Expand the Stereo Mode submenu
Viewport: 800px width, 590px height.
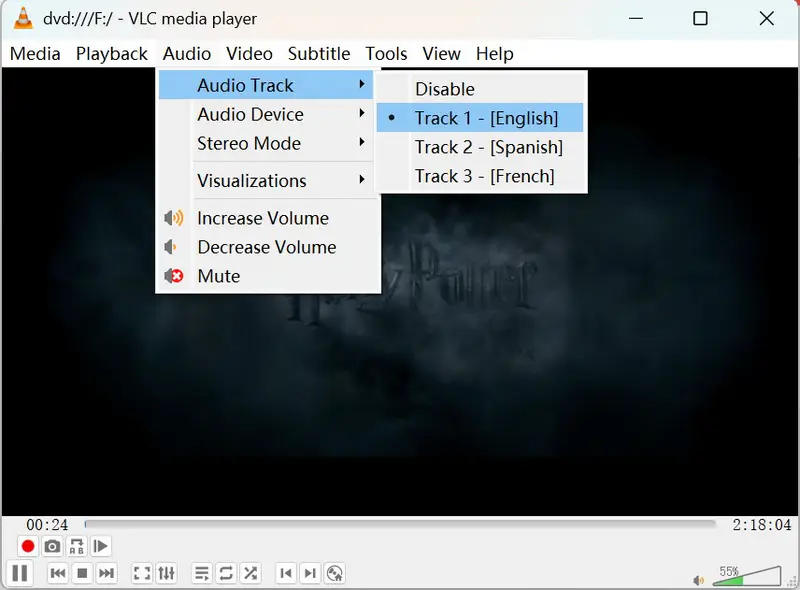pos(266,143)
